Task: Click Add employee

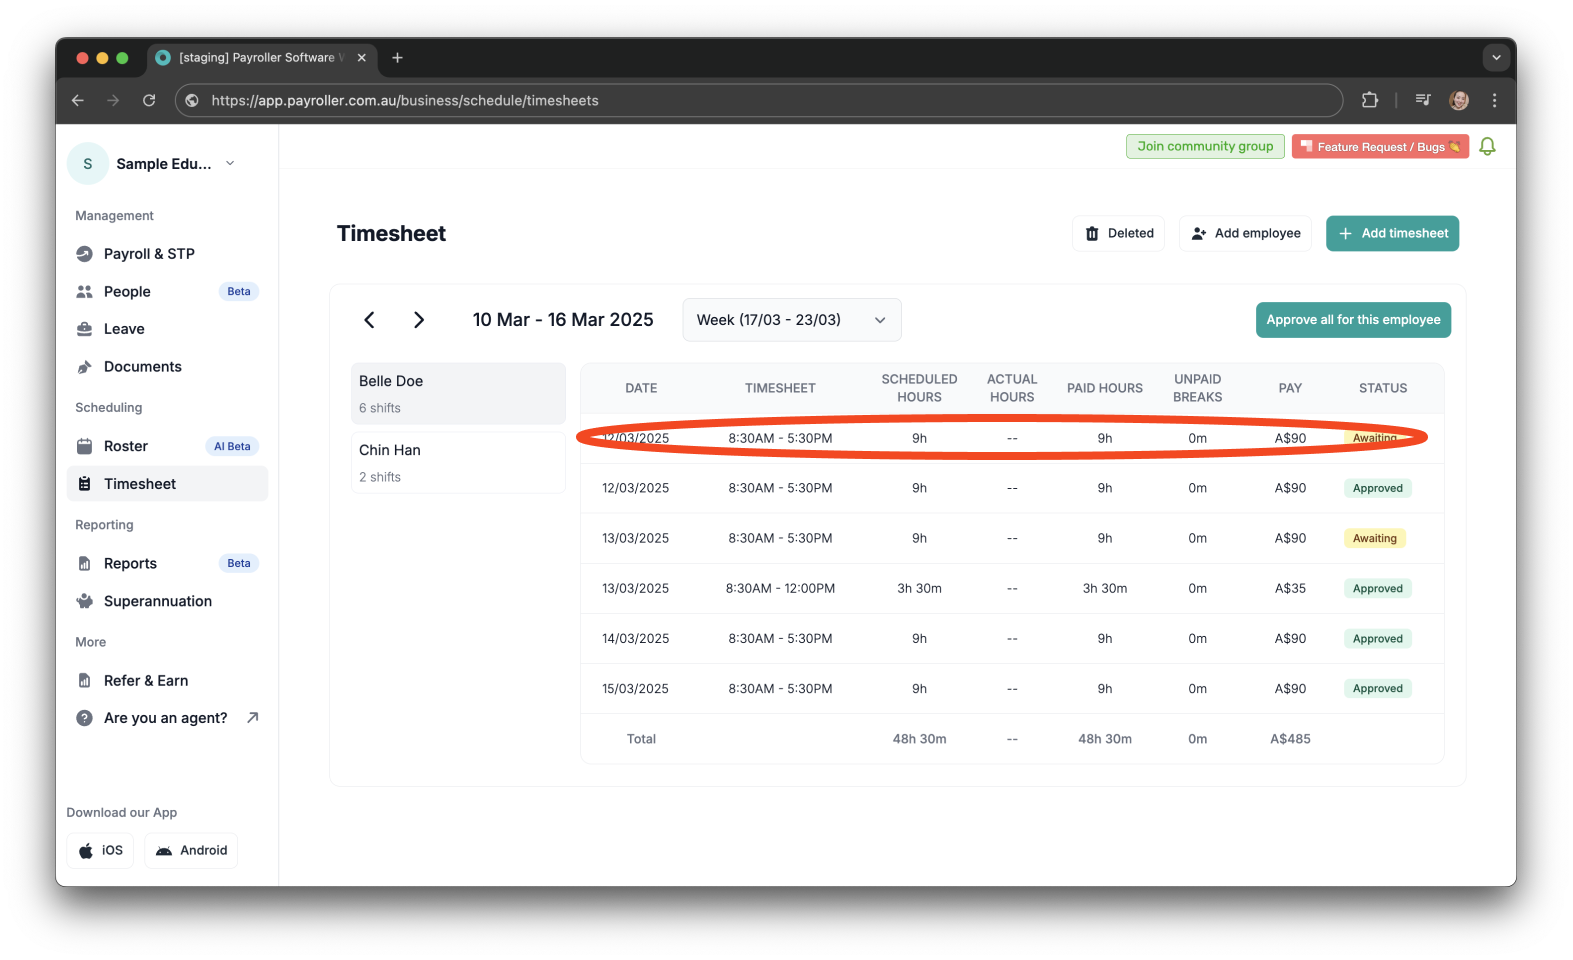Action: click(x=1245, y=233)
